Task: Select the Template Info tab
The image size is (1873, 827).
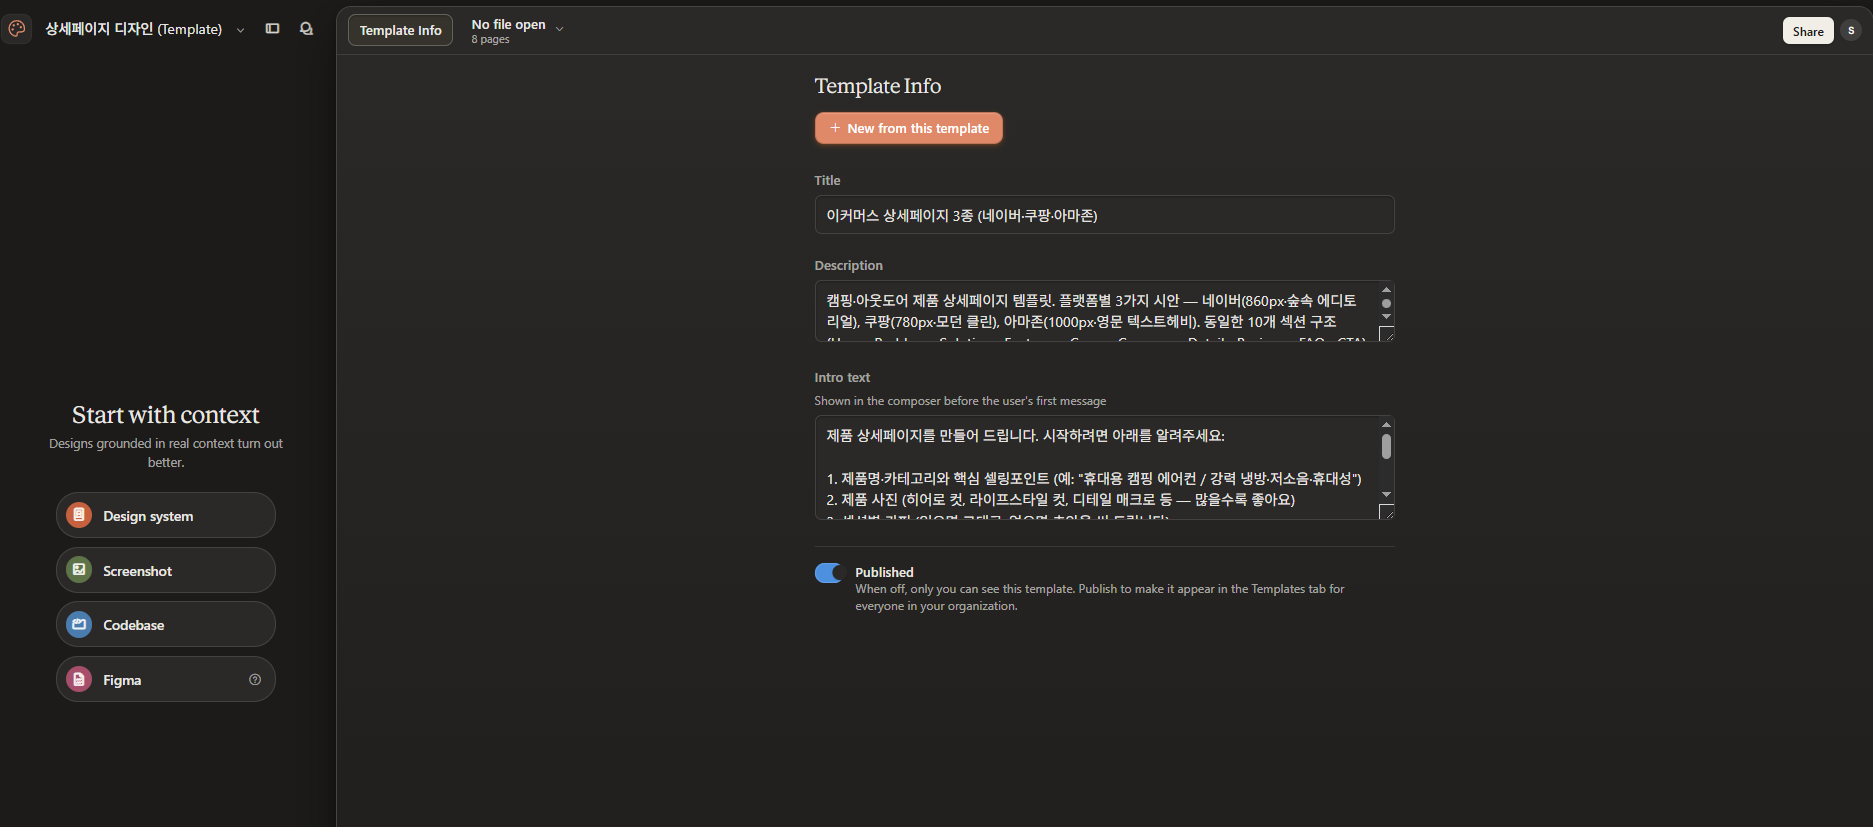Action: (x=400, y=30)
